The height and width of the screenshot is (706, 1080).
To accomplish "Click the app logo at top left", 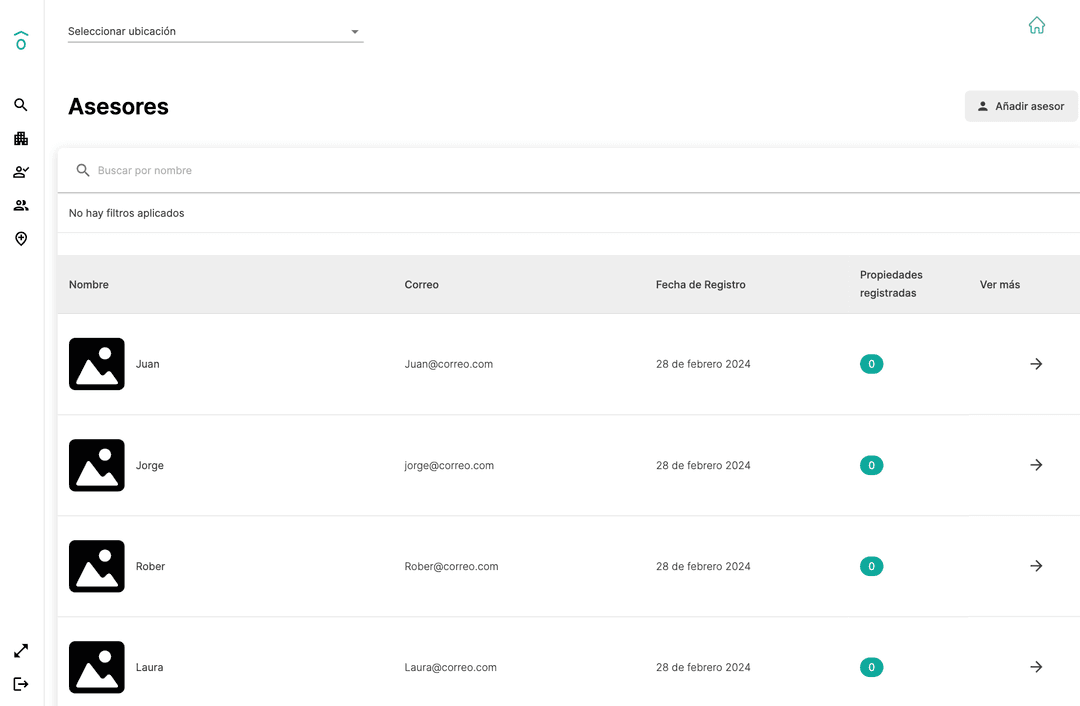I will click(21, 40).
